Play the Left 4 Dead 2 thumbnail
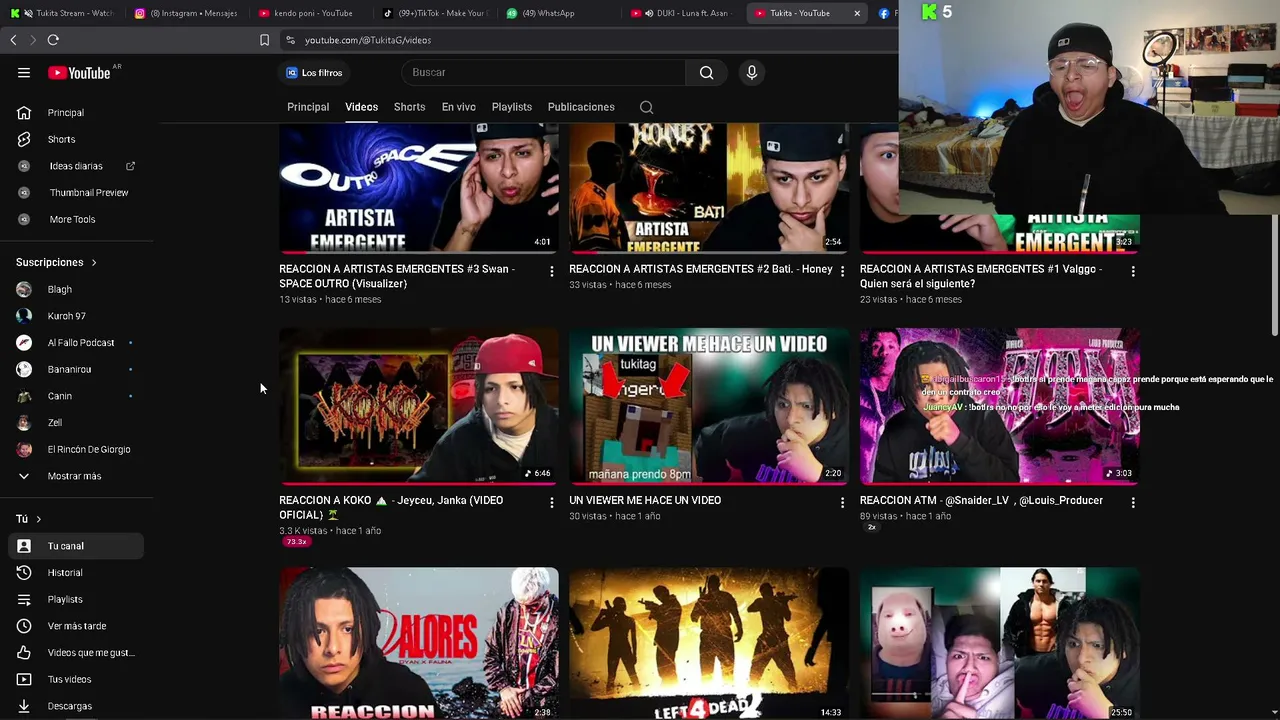 coord(709,643)
